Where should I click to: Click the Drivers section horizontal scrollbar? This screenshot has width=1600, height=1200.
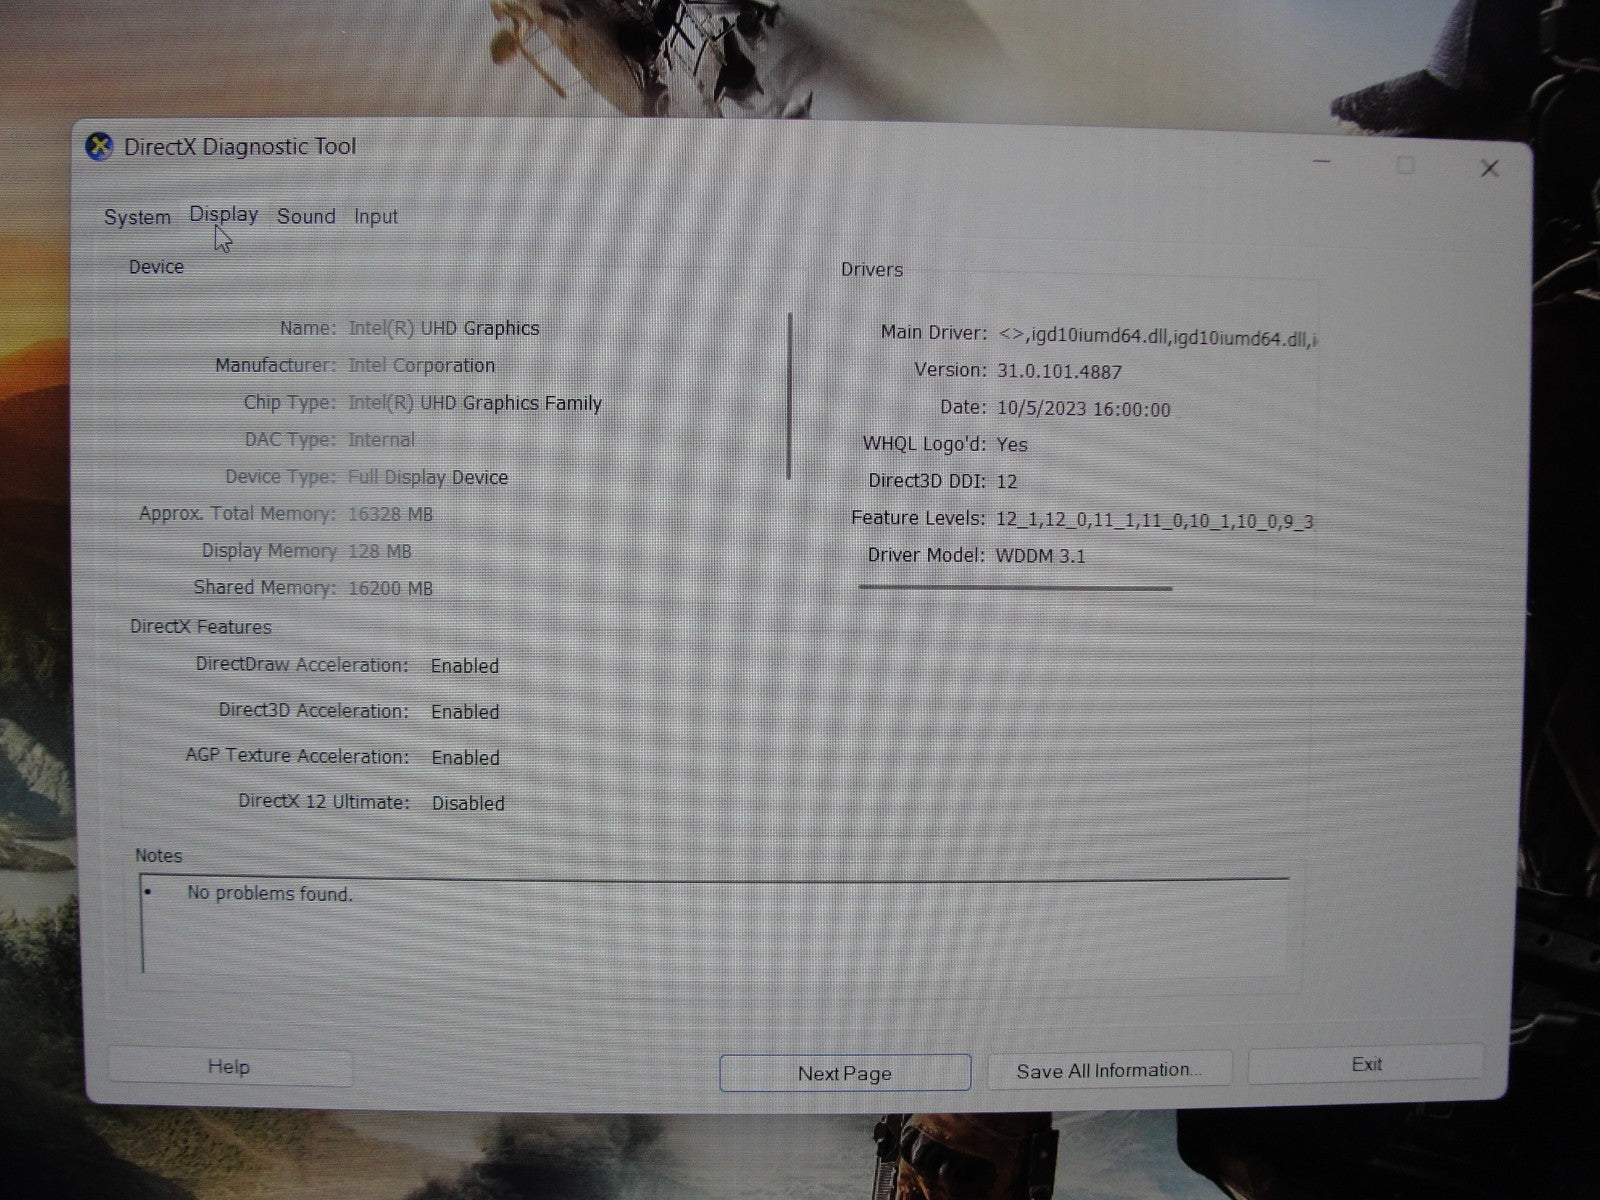click(x=1015, y=588)
